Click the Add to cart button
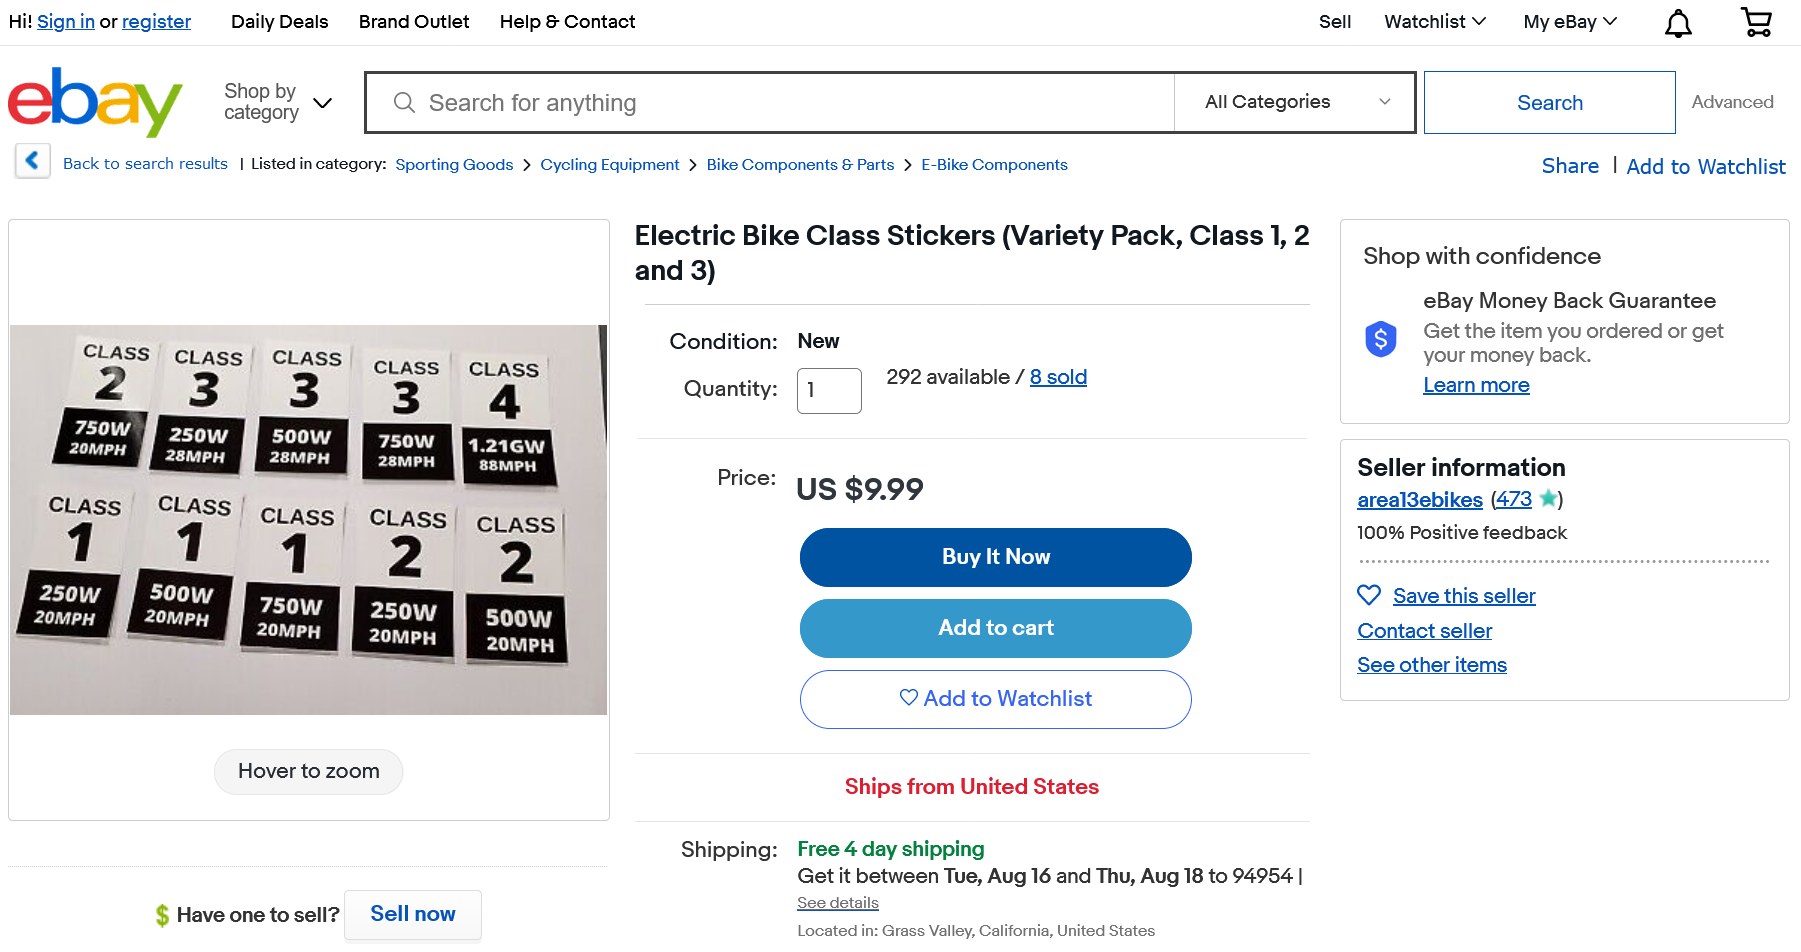Screen dimensions: 1801x952 [x=995, y=628]
